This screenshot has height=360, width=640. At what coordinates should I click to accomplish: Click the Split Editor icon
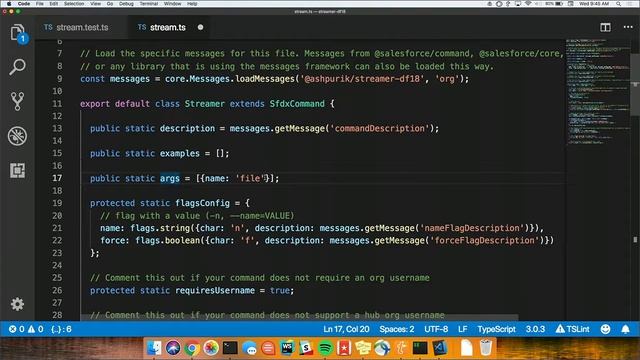605,27
